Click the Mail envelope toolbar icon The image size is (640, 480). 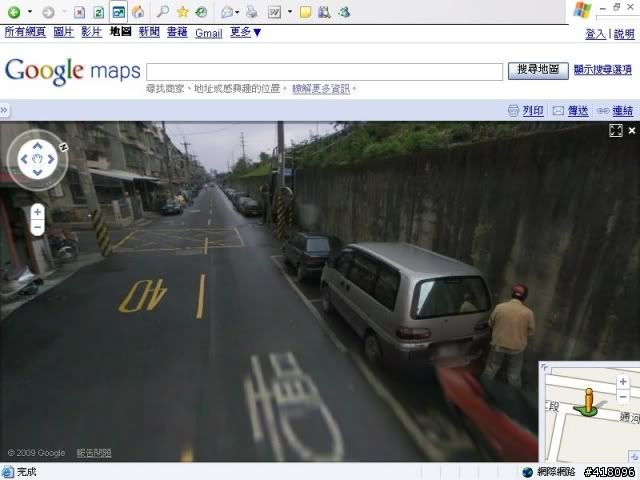click(x=227, y=12)
